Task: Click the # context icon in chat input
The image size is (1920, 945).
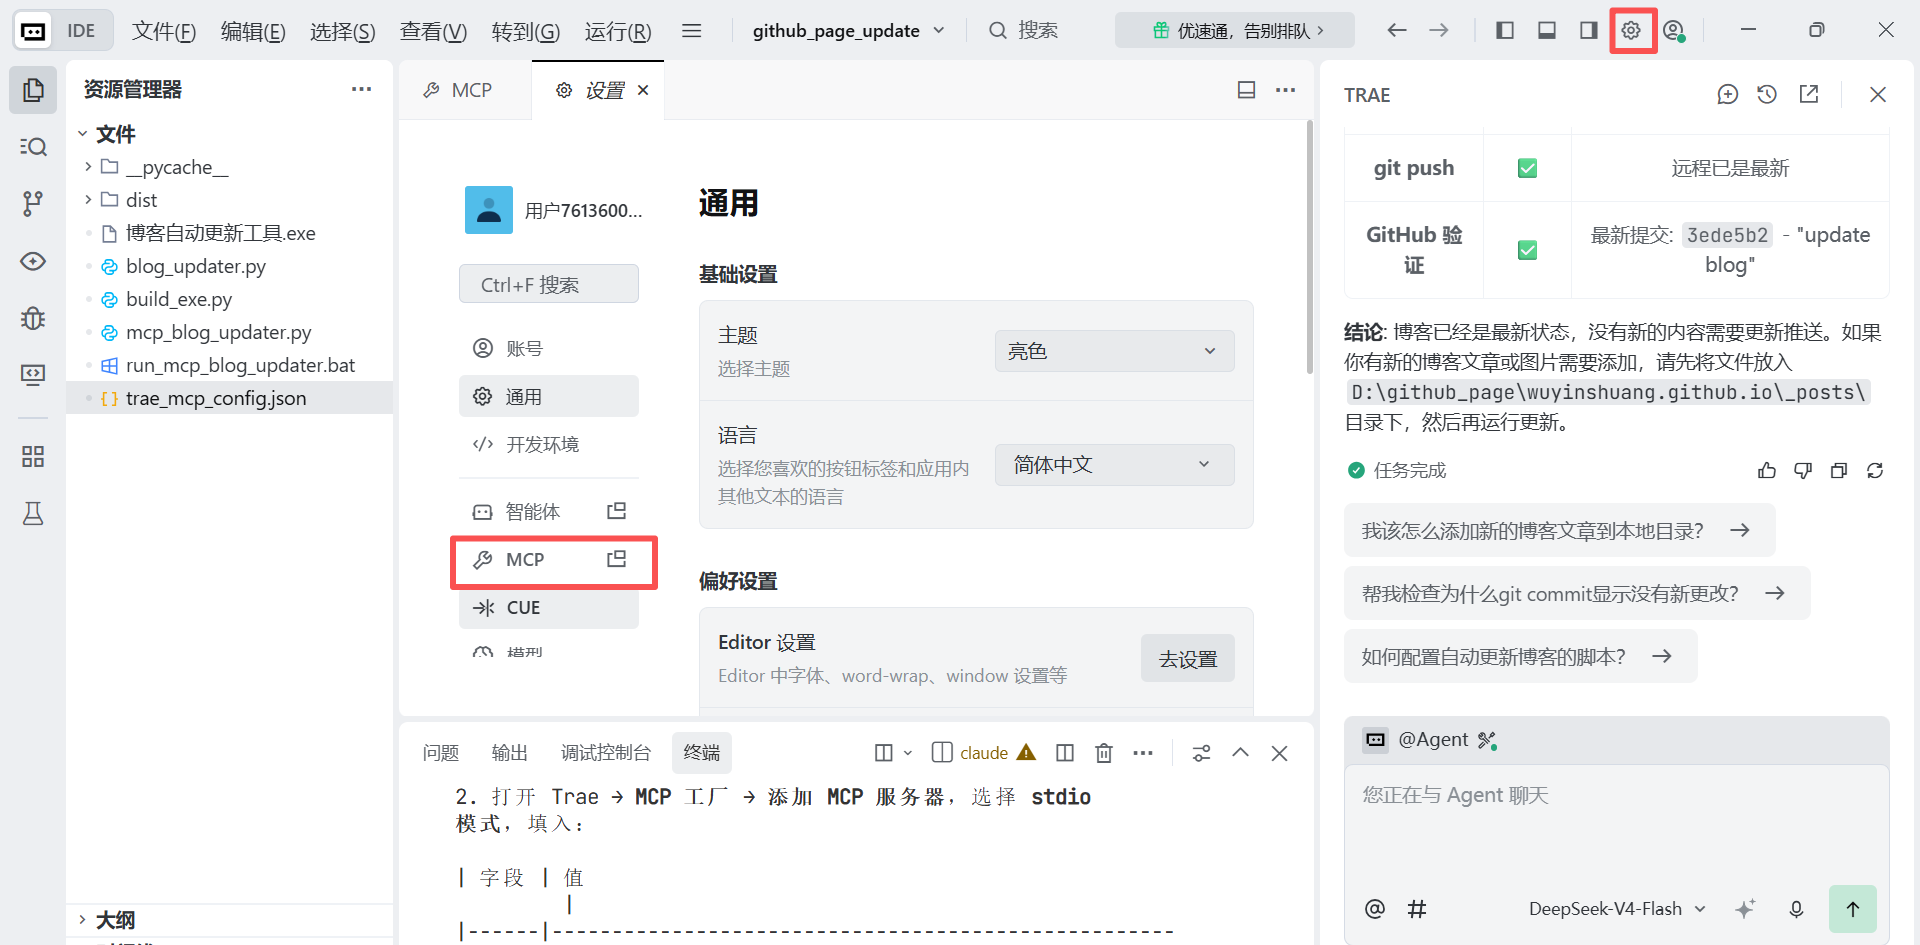Action: pyautogui.click(x=1417, y=909)
